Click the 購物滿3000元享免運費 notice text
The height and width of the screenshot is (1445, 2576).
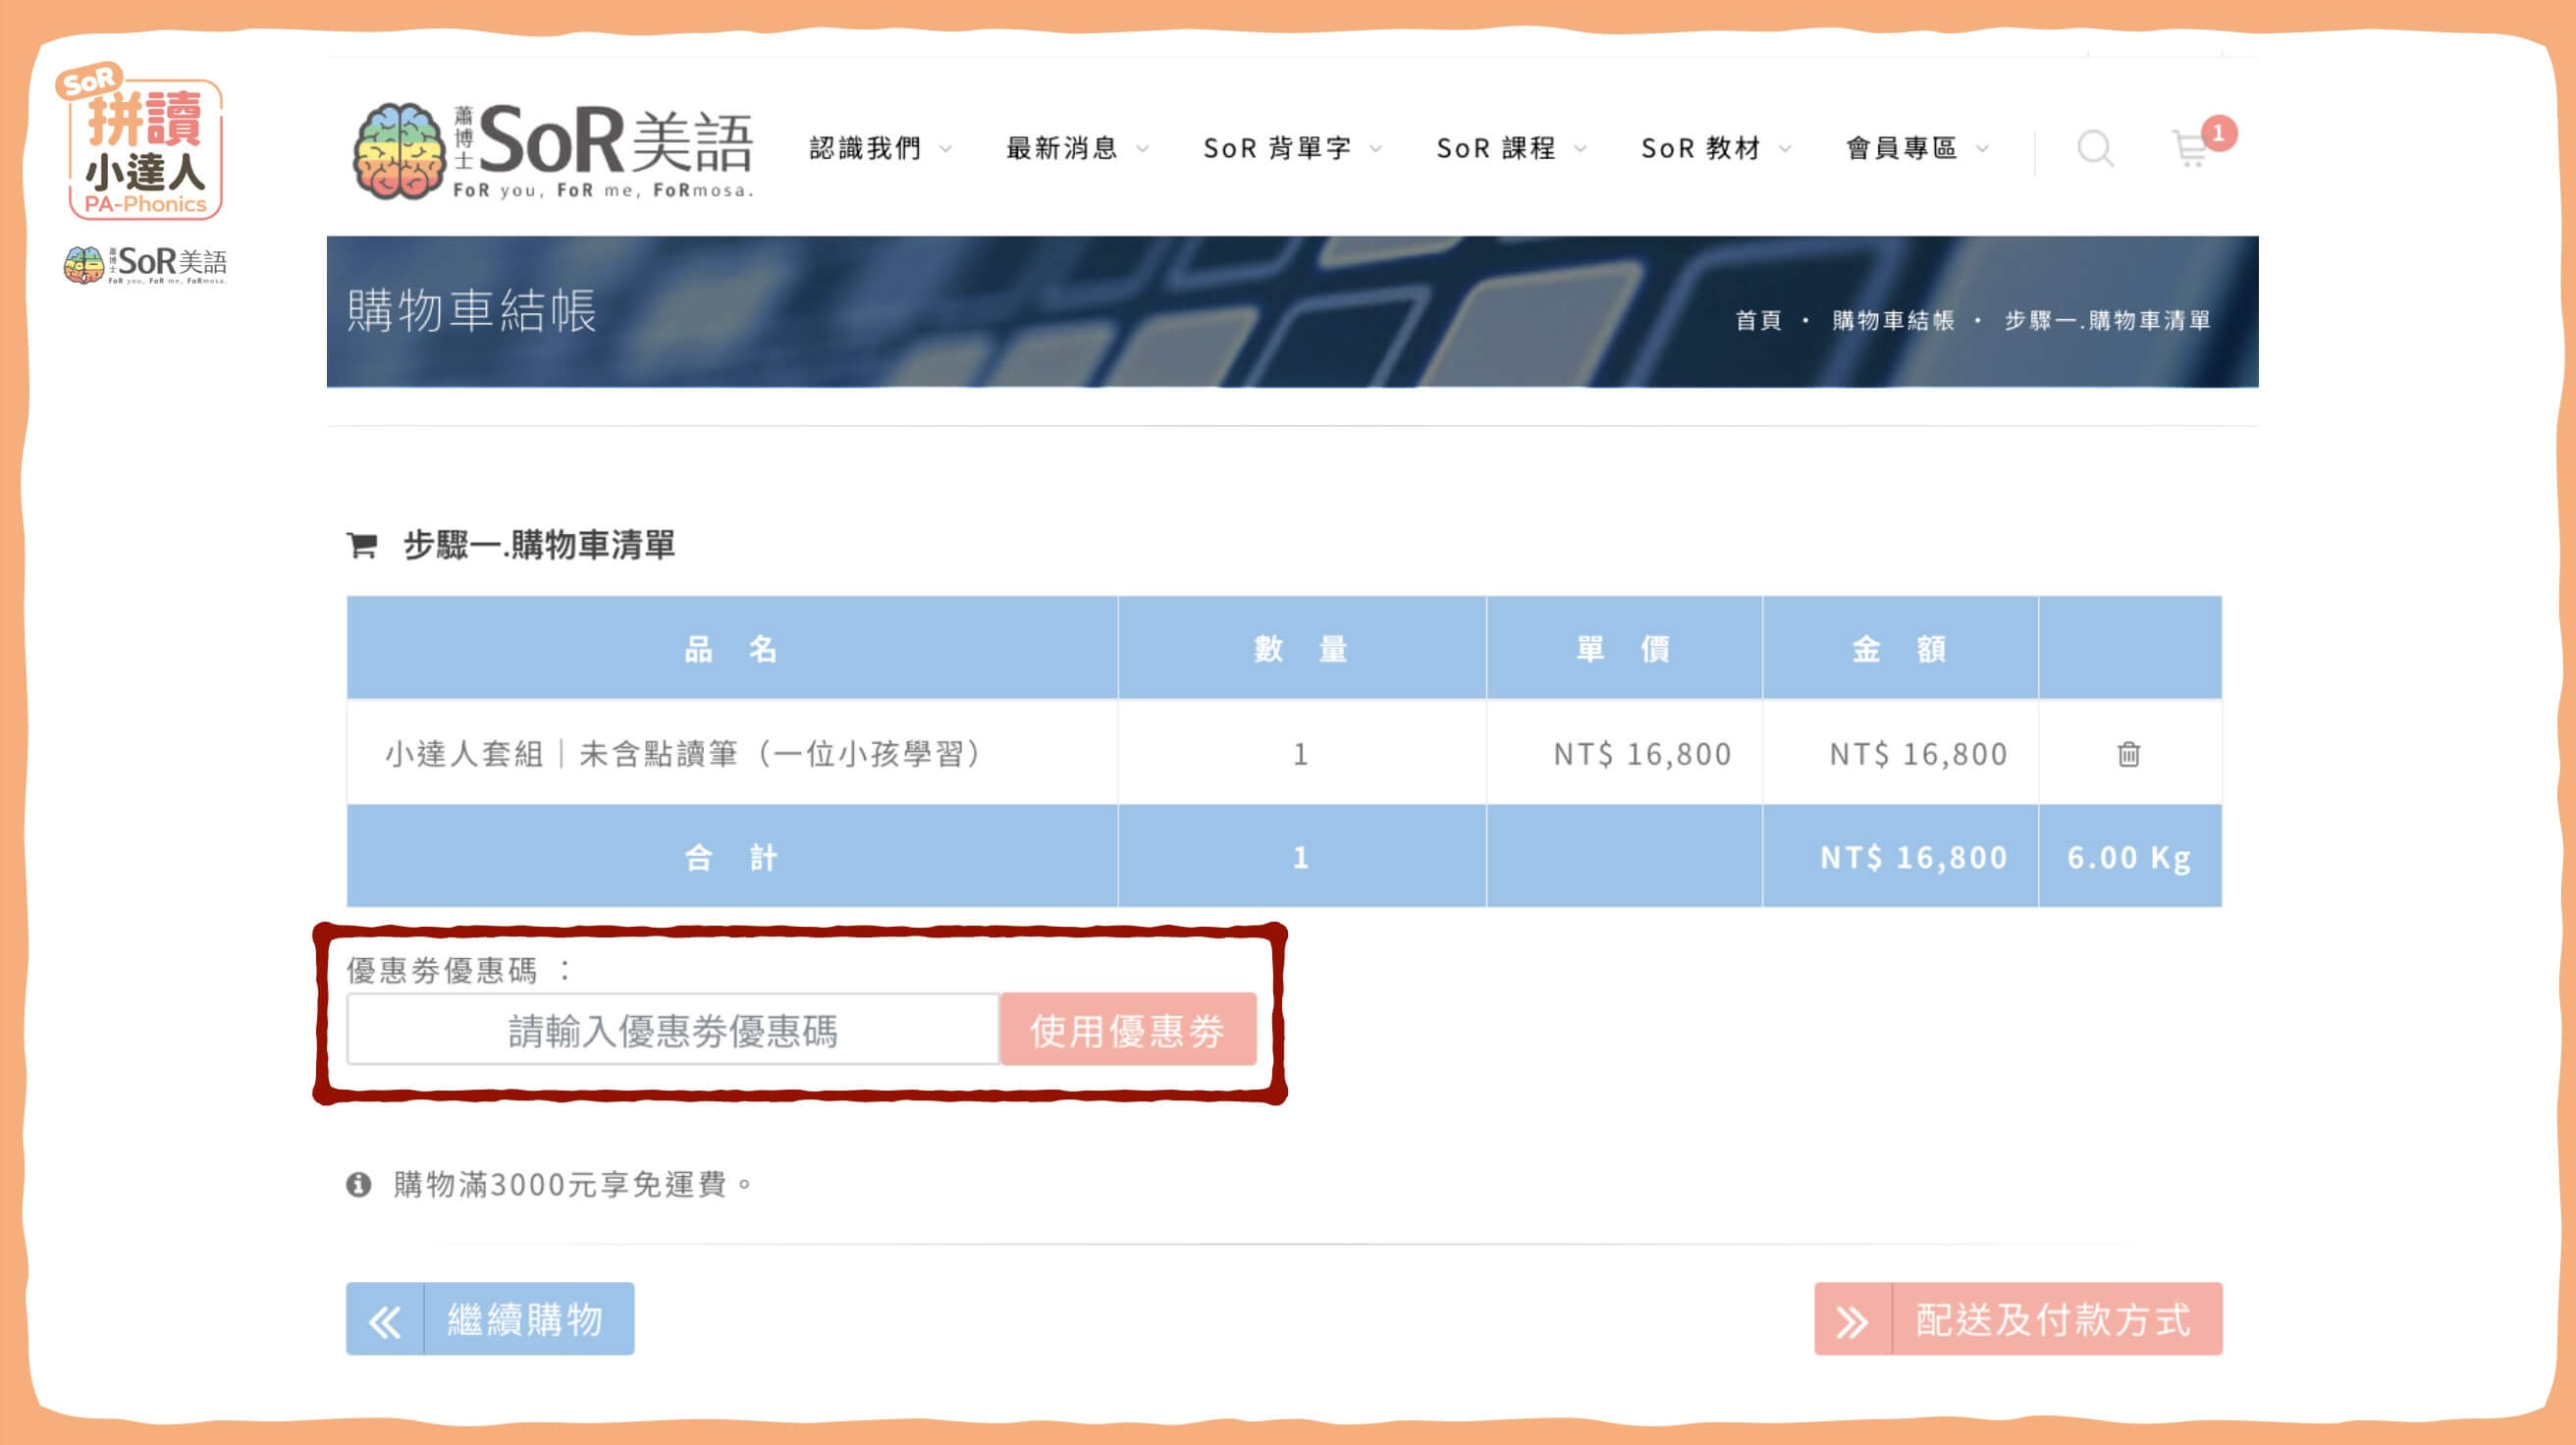coord(573,1185)
